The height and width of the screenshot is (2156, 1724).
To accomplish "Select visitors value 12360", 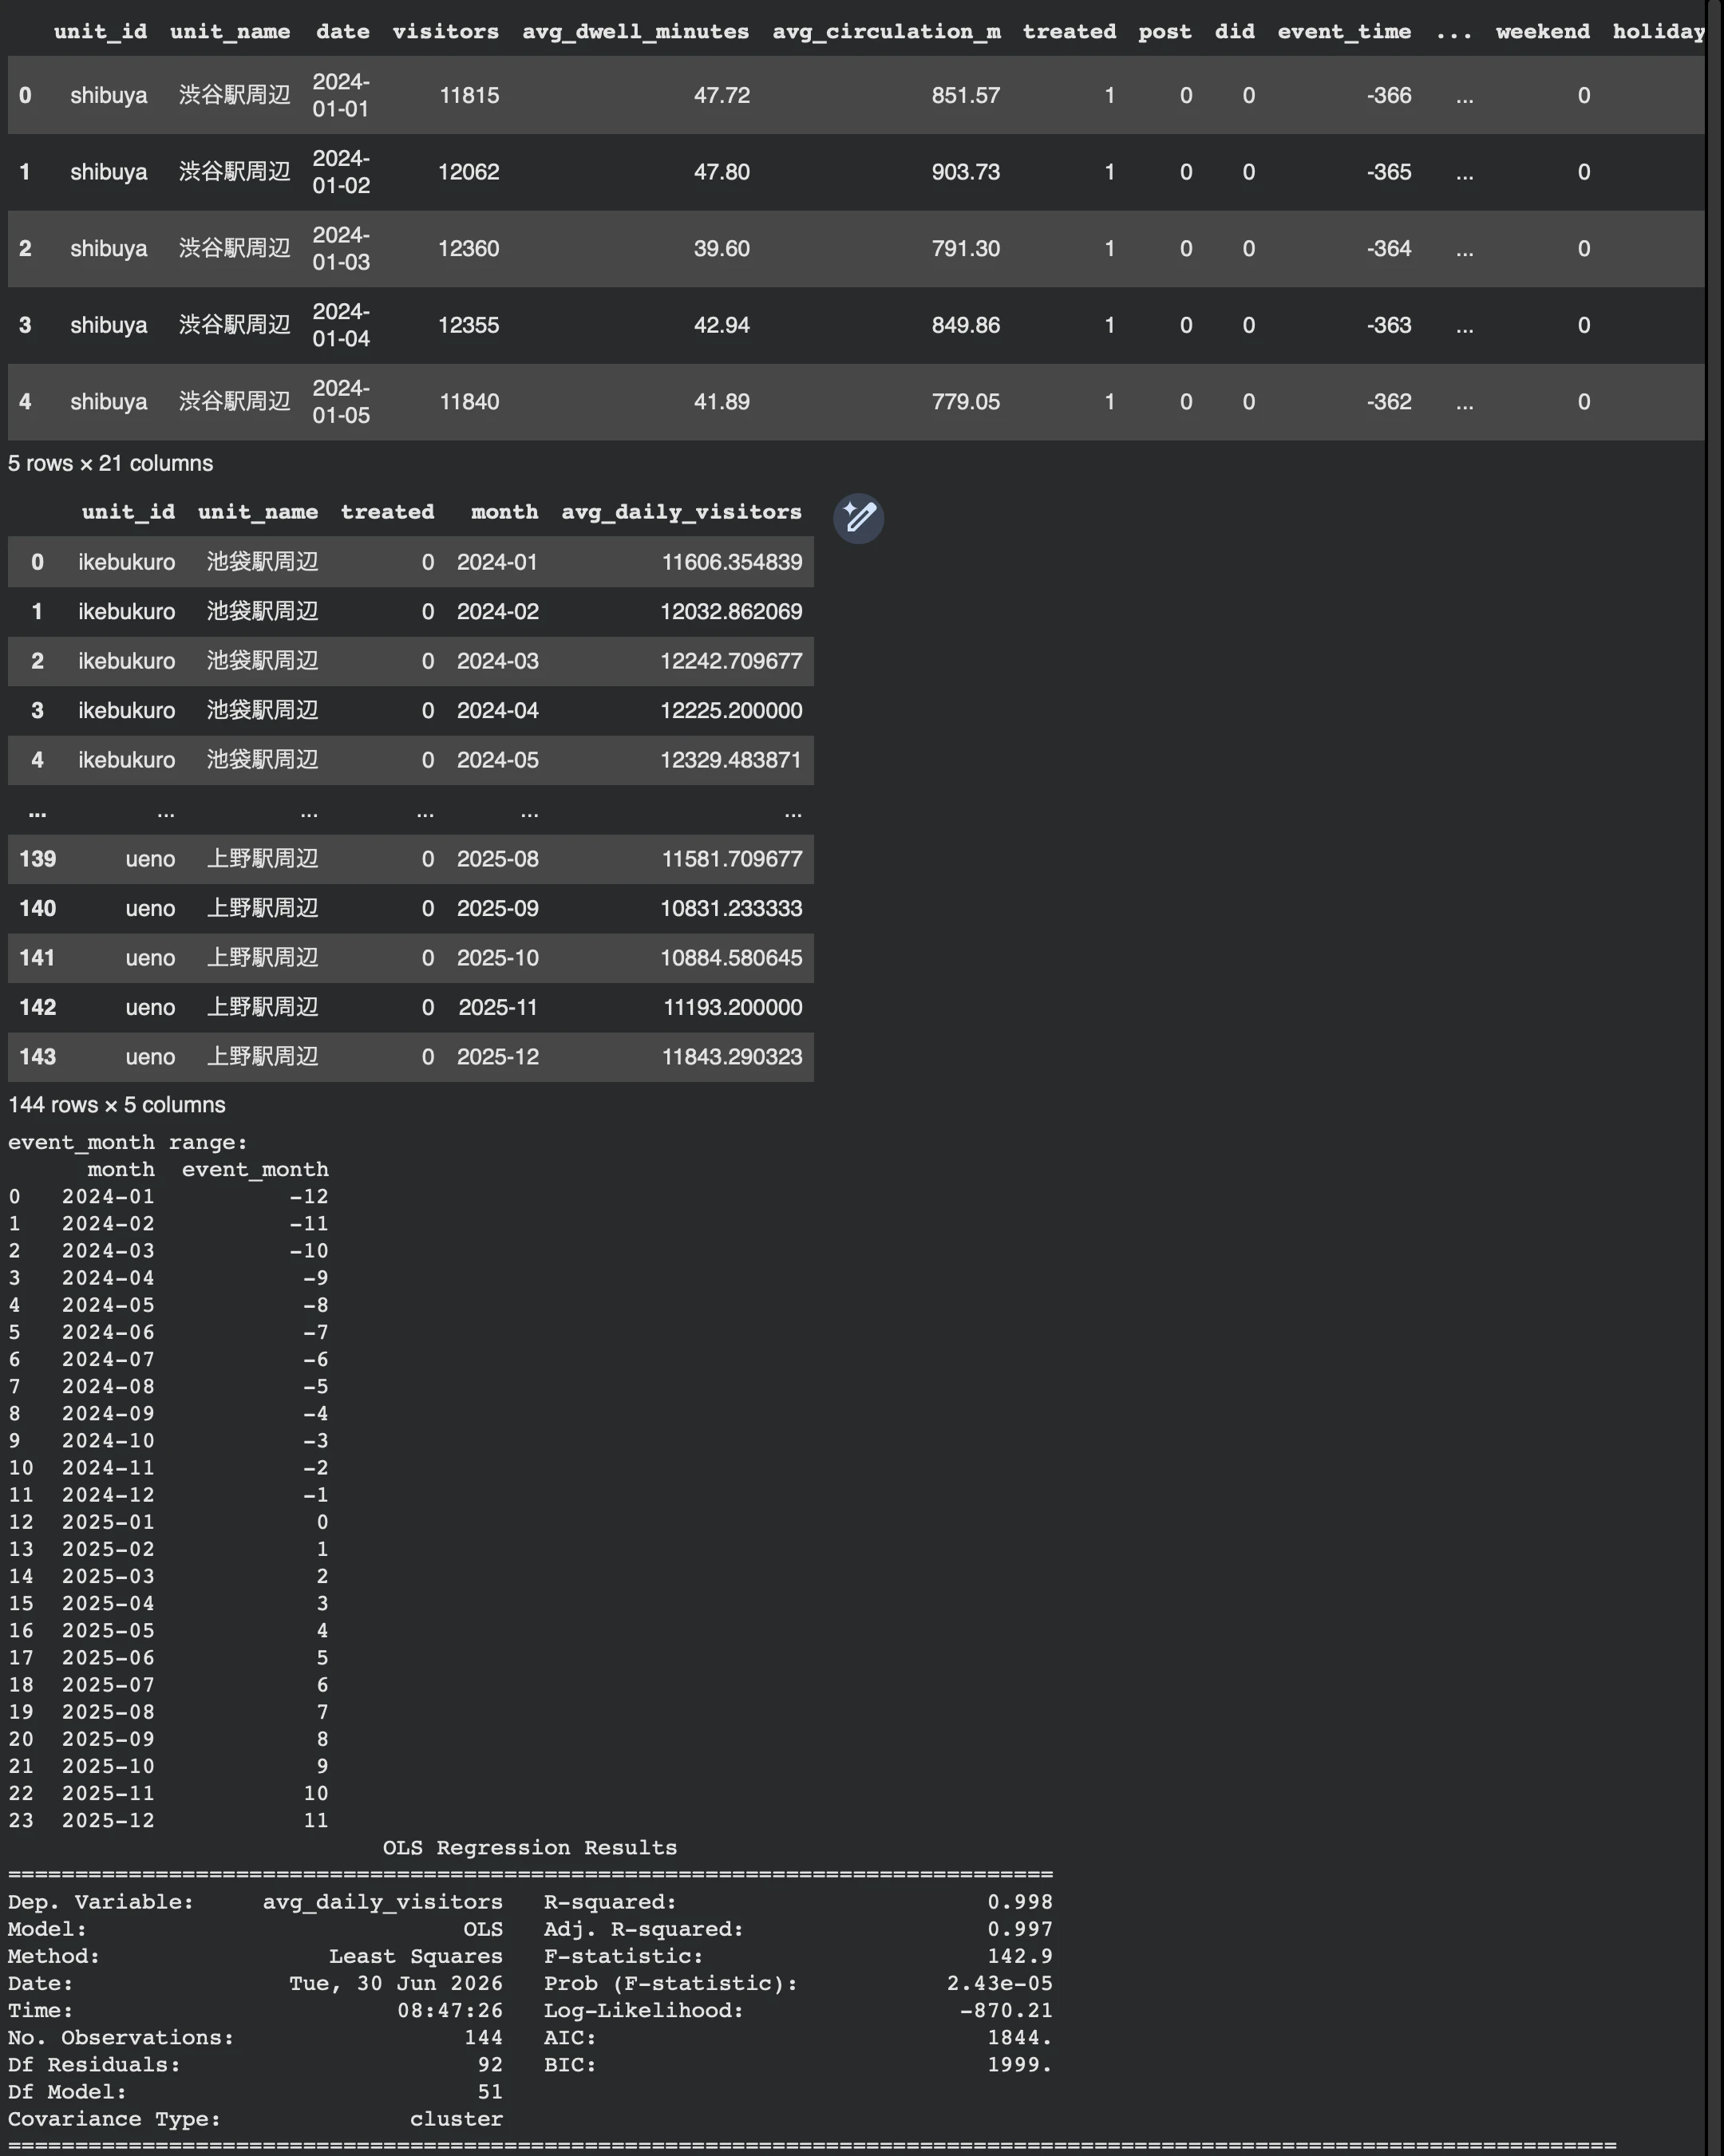I will click(x=468, y=248).
